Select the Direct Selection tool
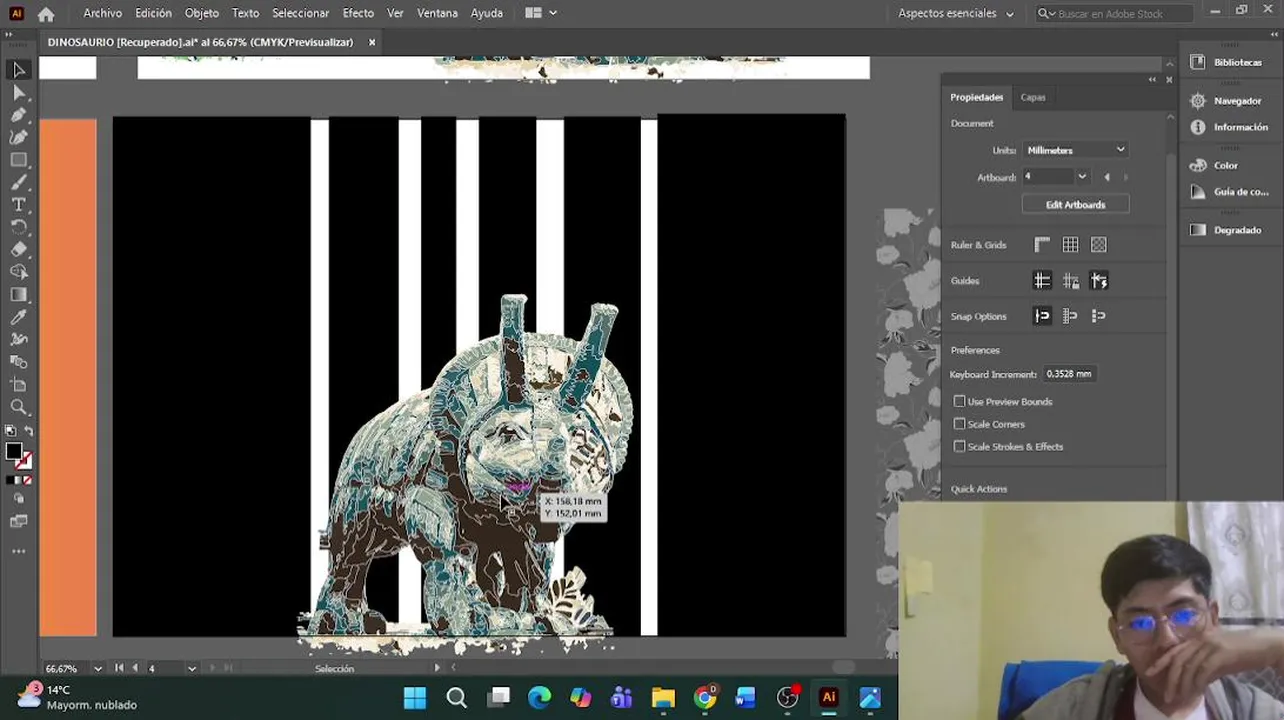This screenshot has width=1284, height=720. pos(18,93)
